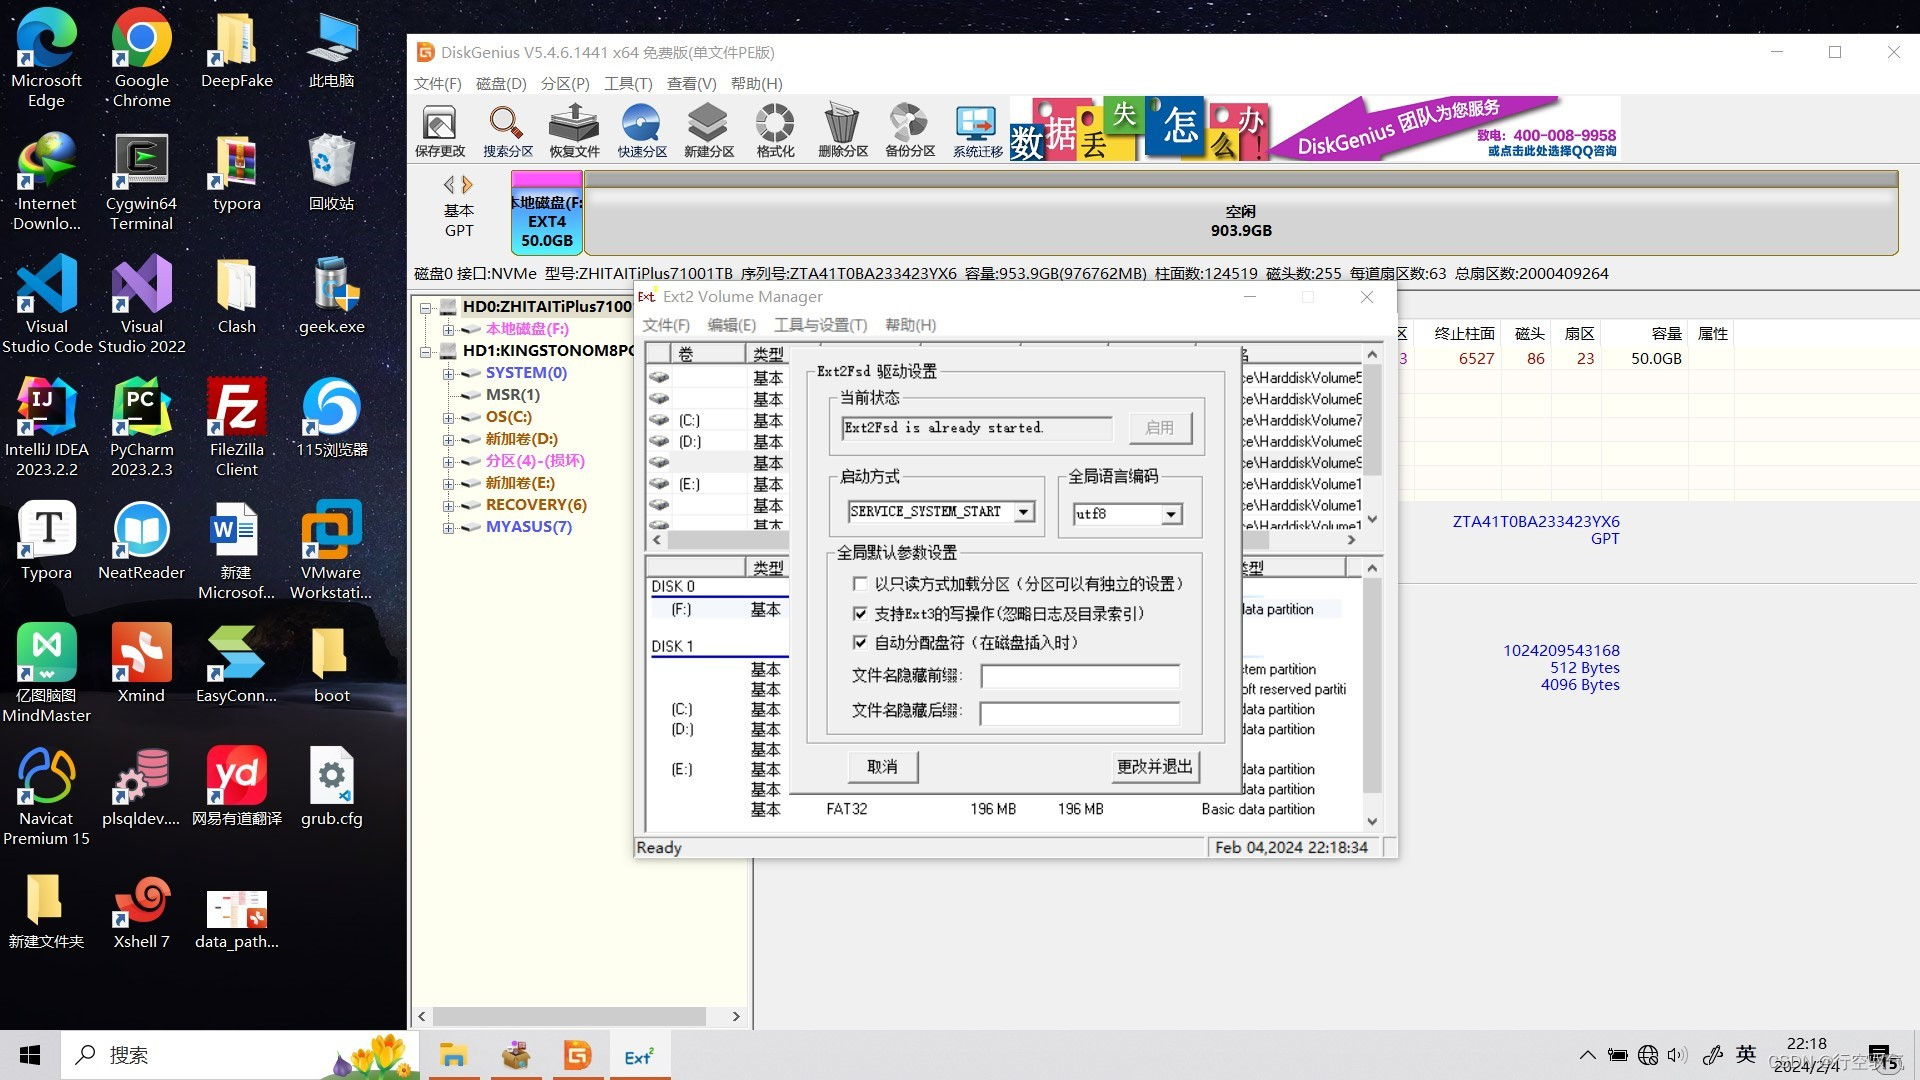This screenshot has height=1080, width=1920.
Task: Open DiskGenius 查看(V) menu
Action: (692, 84)
